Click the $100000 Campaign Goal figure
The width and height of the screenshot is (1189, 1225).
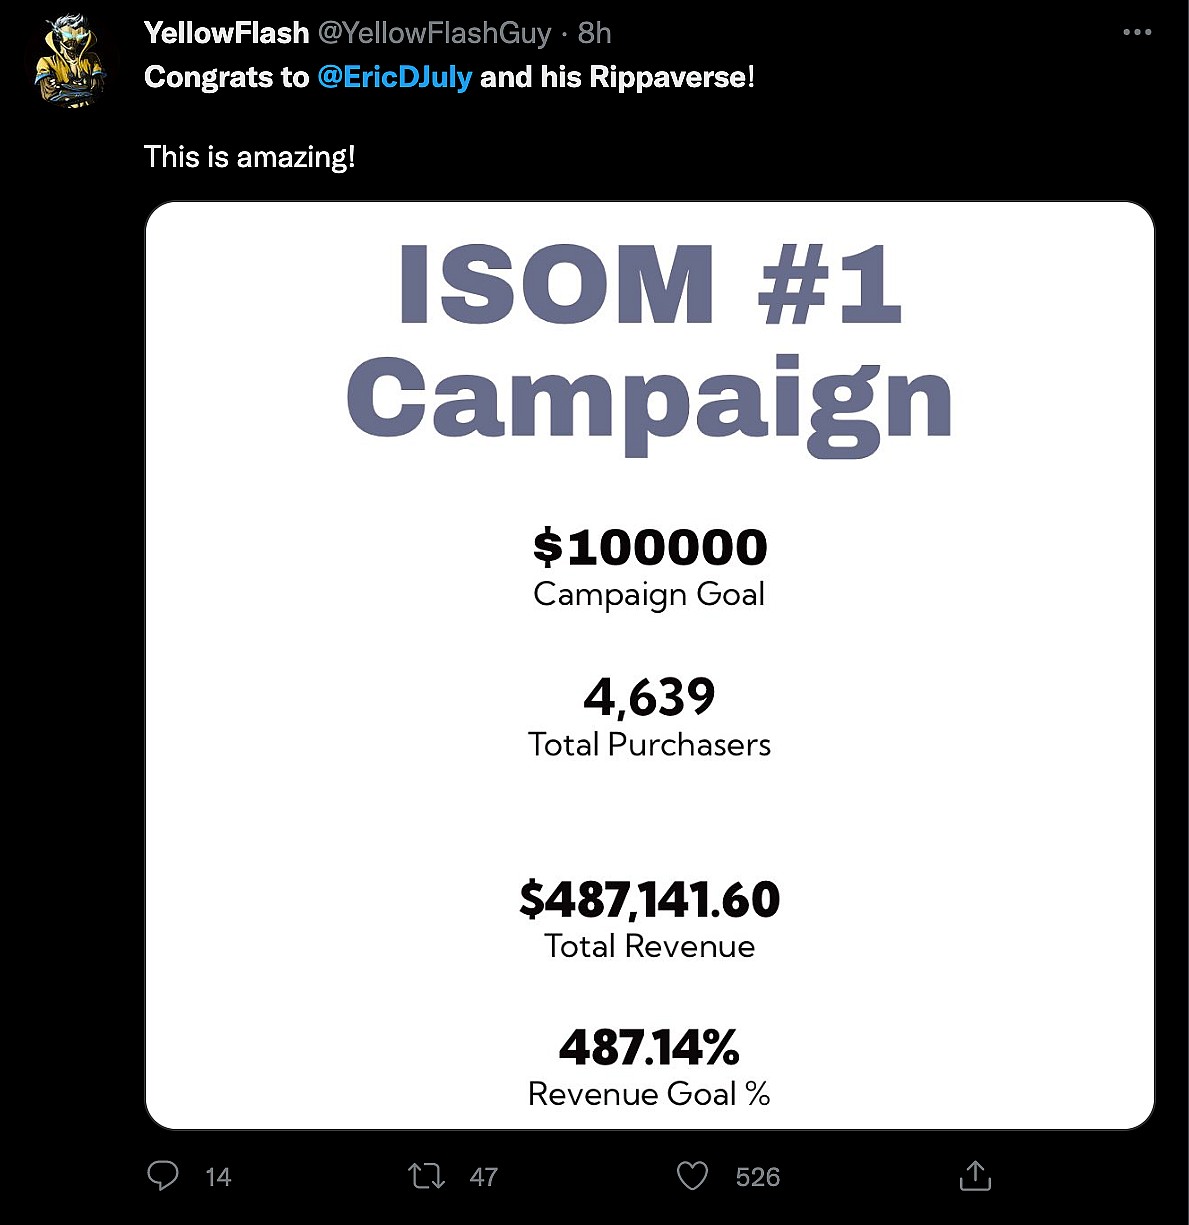(x=650, y=547)
